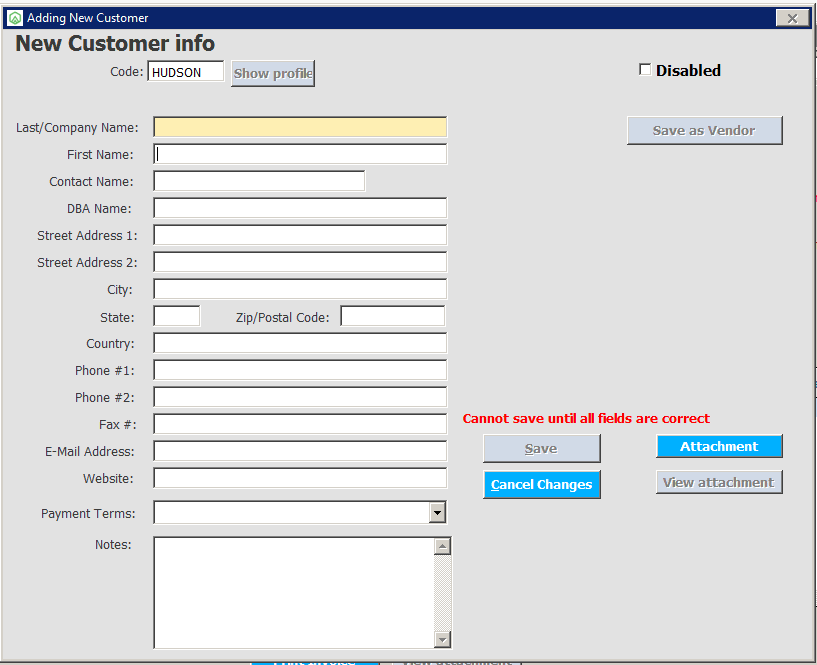Click the Notes scrollbar track
This screenshot has height=665, width=817.
(442, 593)
